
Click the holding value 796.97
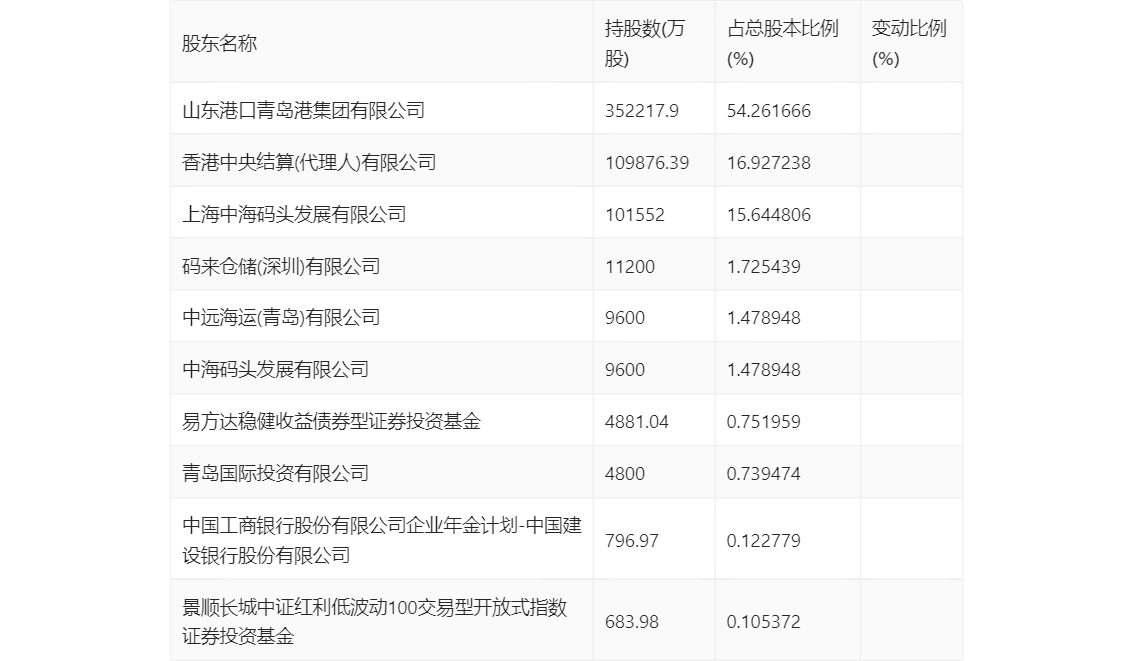click(x=631, y=541)
